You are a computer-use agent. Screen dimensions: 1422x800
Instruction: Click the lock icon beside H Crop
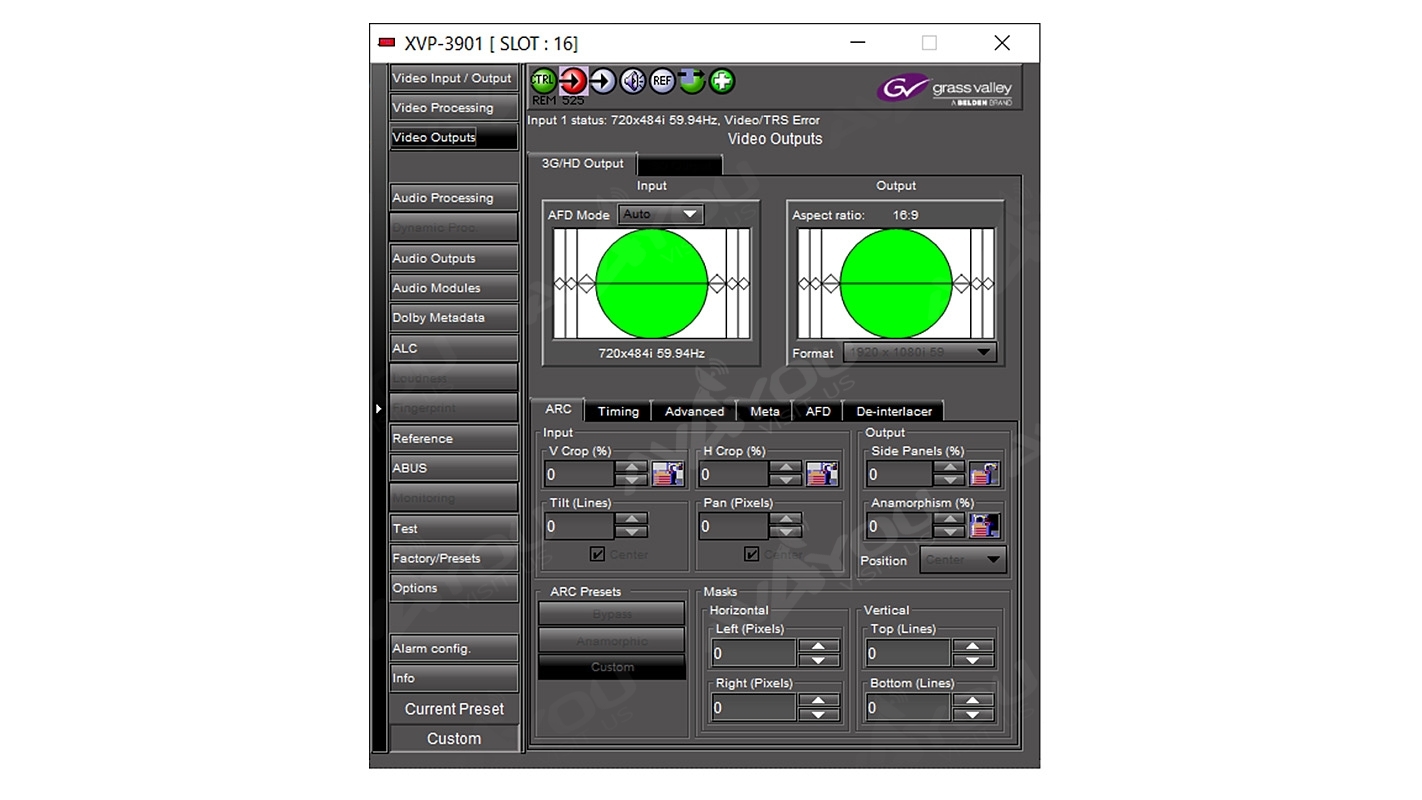(821, 474)
